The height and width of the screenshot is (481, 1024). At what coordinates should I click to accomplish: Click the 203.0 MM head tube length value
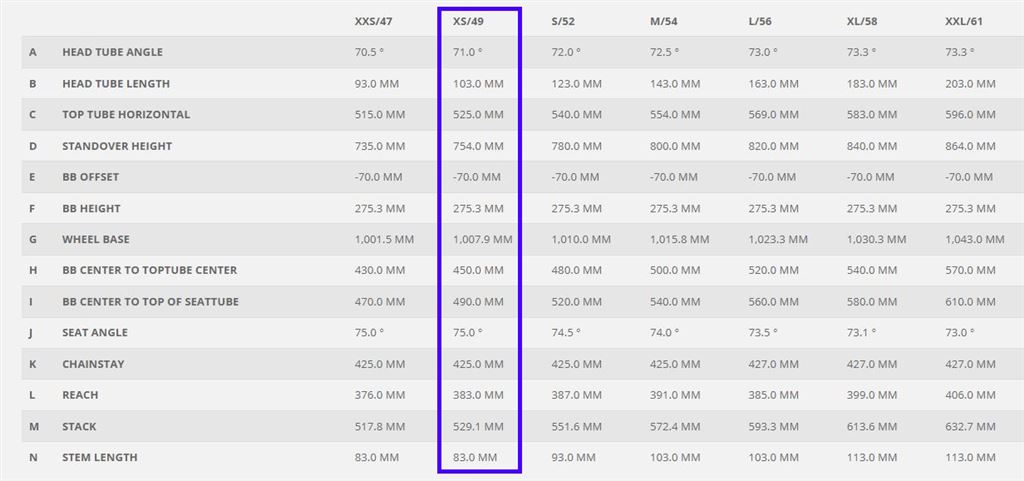coord(970,84)
